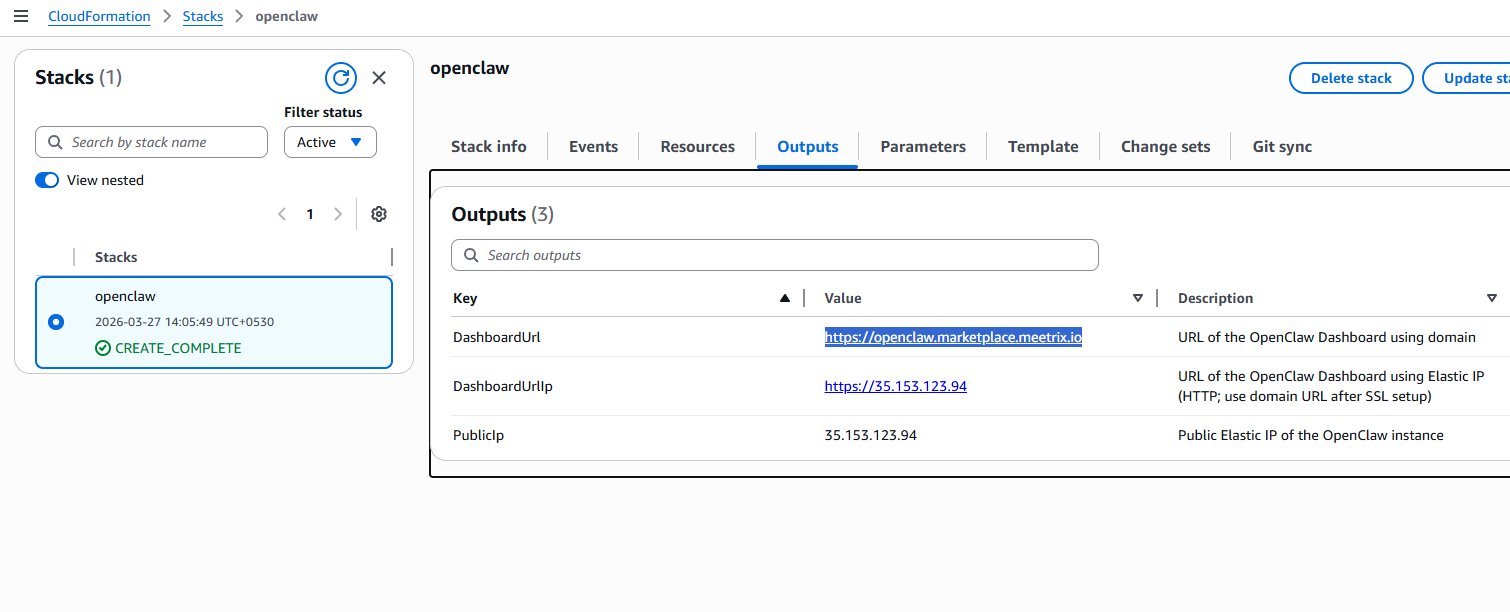
Task: Sort outputs by Key column arrow
Action: coord(785,298)
